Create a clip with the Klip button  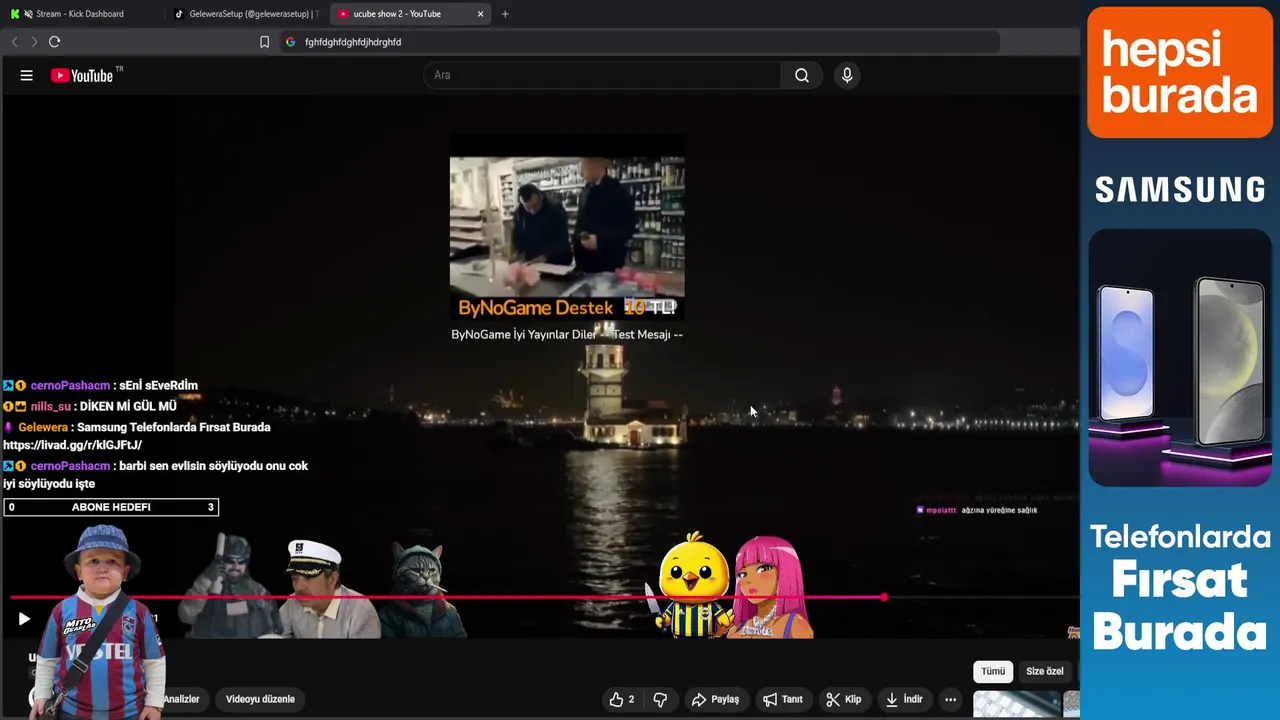pyautogui.click(x=844, y=699)
